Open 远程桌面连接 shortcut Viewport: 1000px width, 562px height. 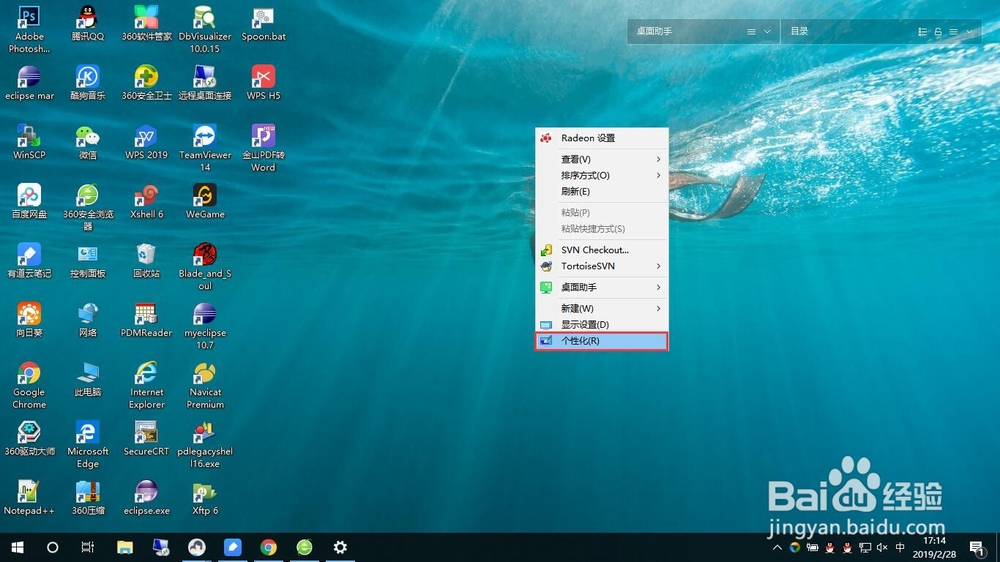[205, 83]
